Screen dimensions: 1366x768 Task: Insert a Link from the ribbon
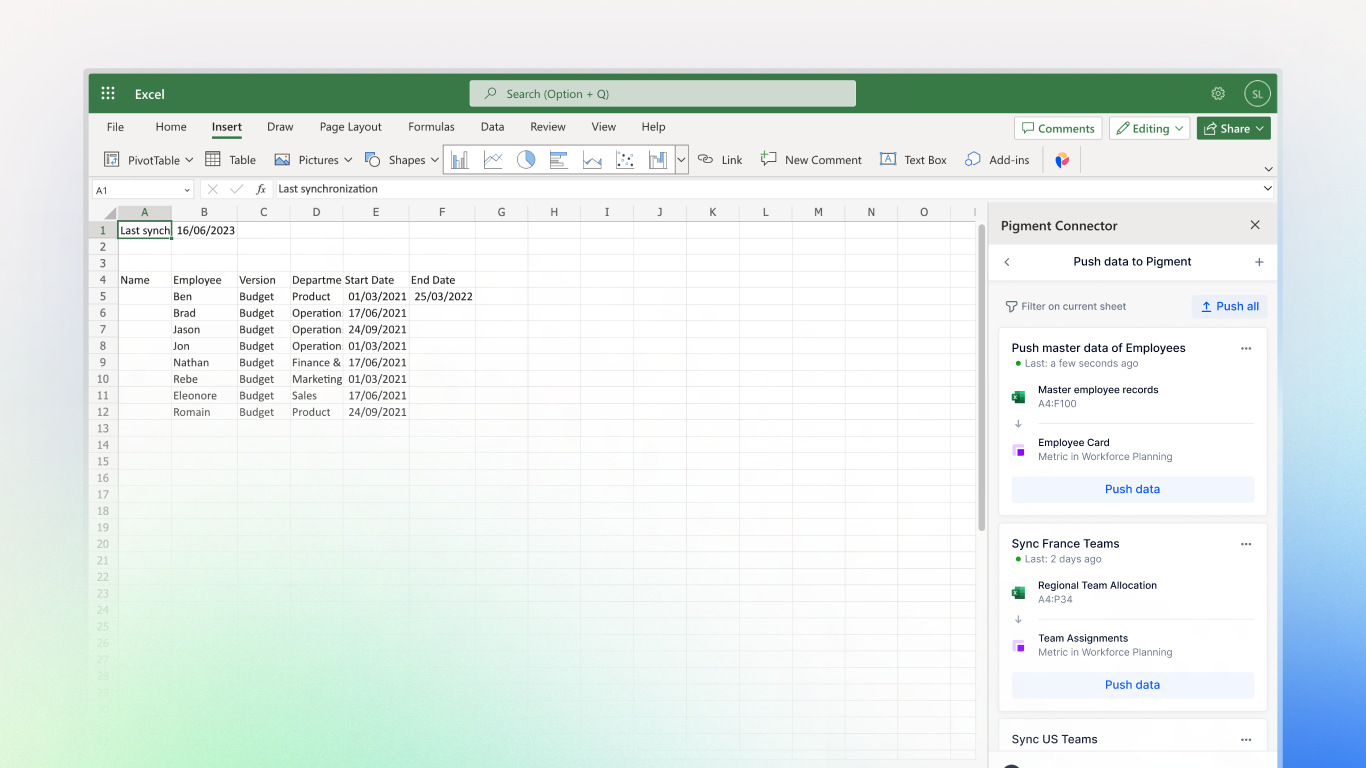coord(720,160)
